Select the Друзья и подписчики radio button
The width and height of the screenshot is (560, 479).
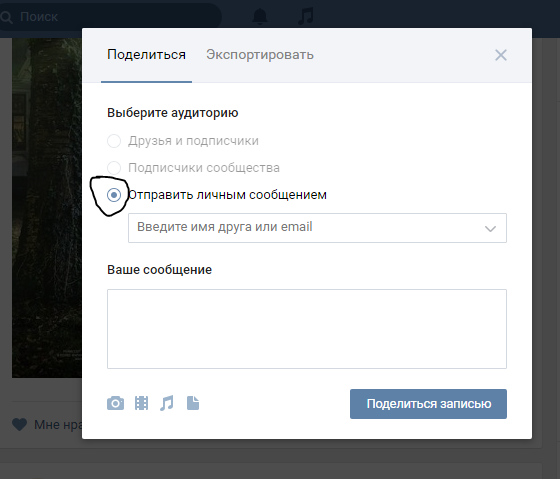pyautogui.click(x=114, y=141)
